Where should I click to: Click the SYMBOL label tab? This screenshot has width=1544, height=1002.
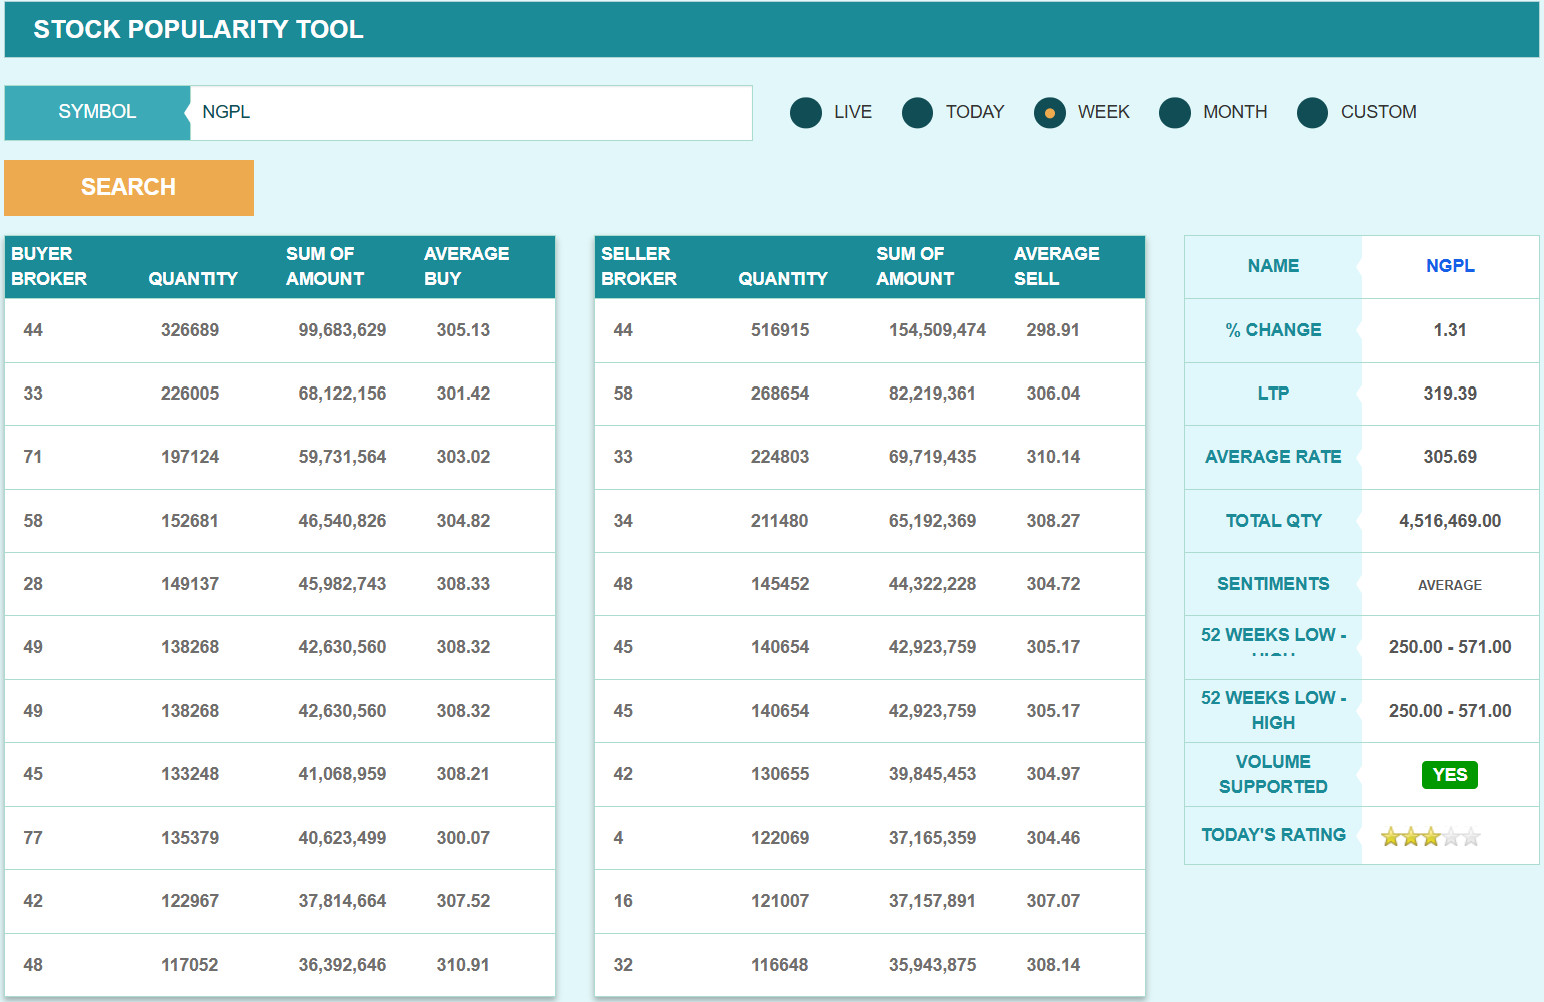tap(97, 113)
